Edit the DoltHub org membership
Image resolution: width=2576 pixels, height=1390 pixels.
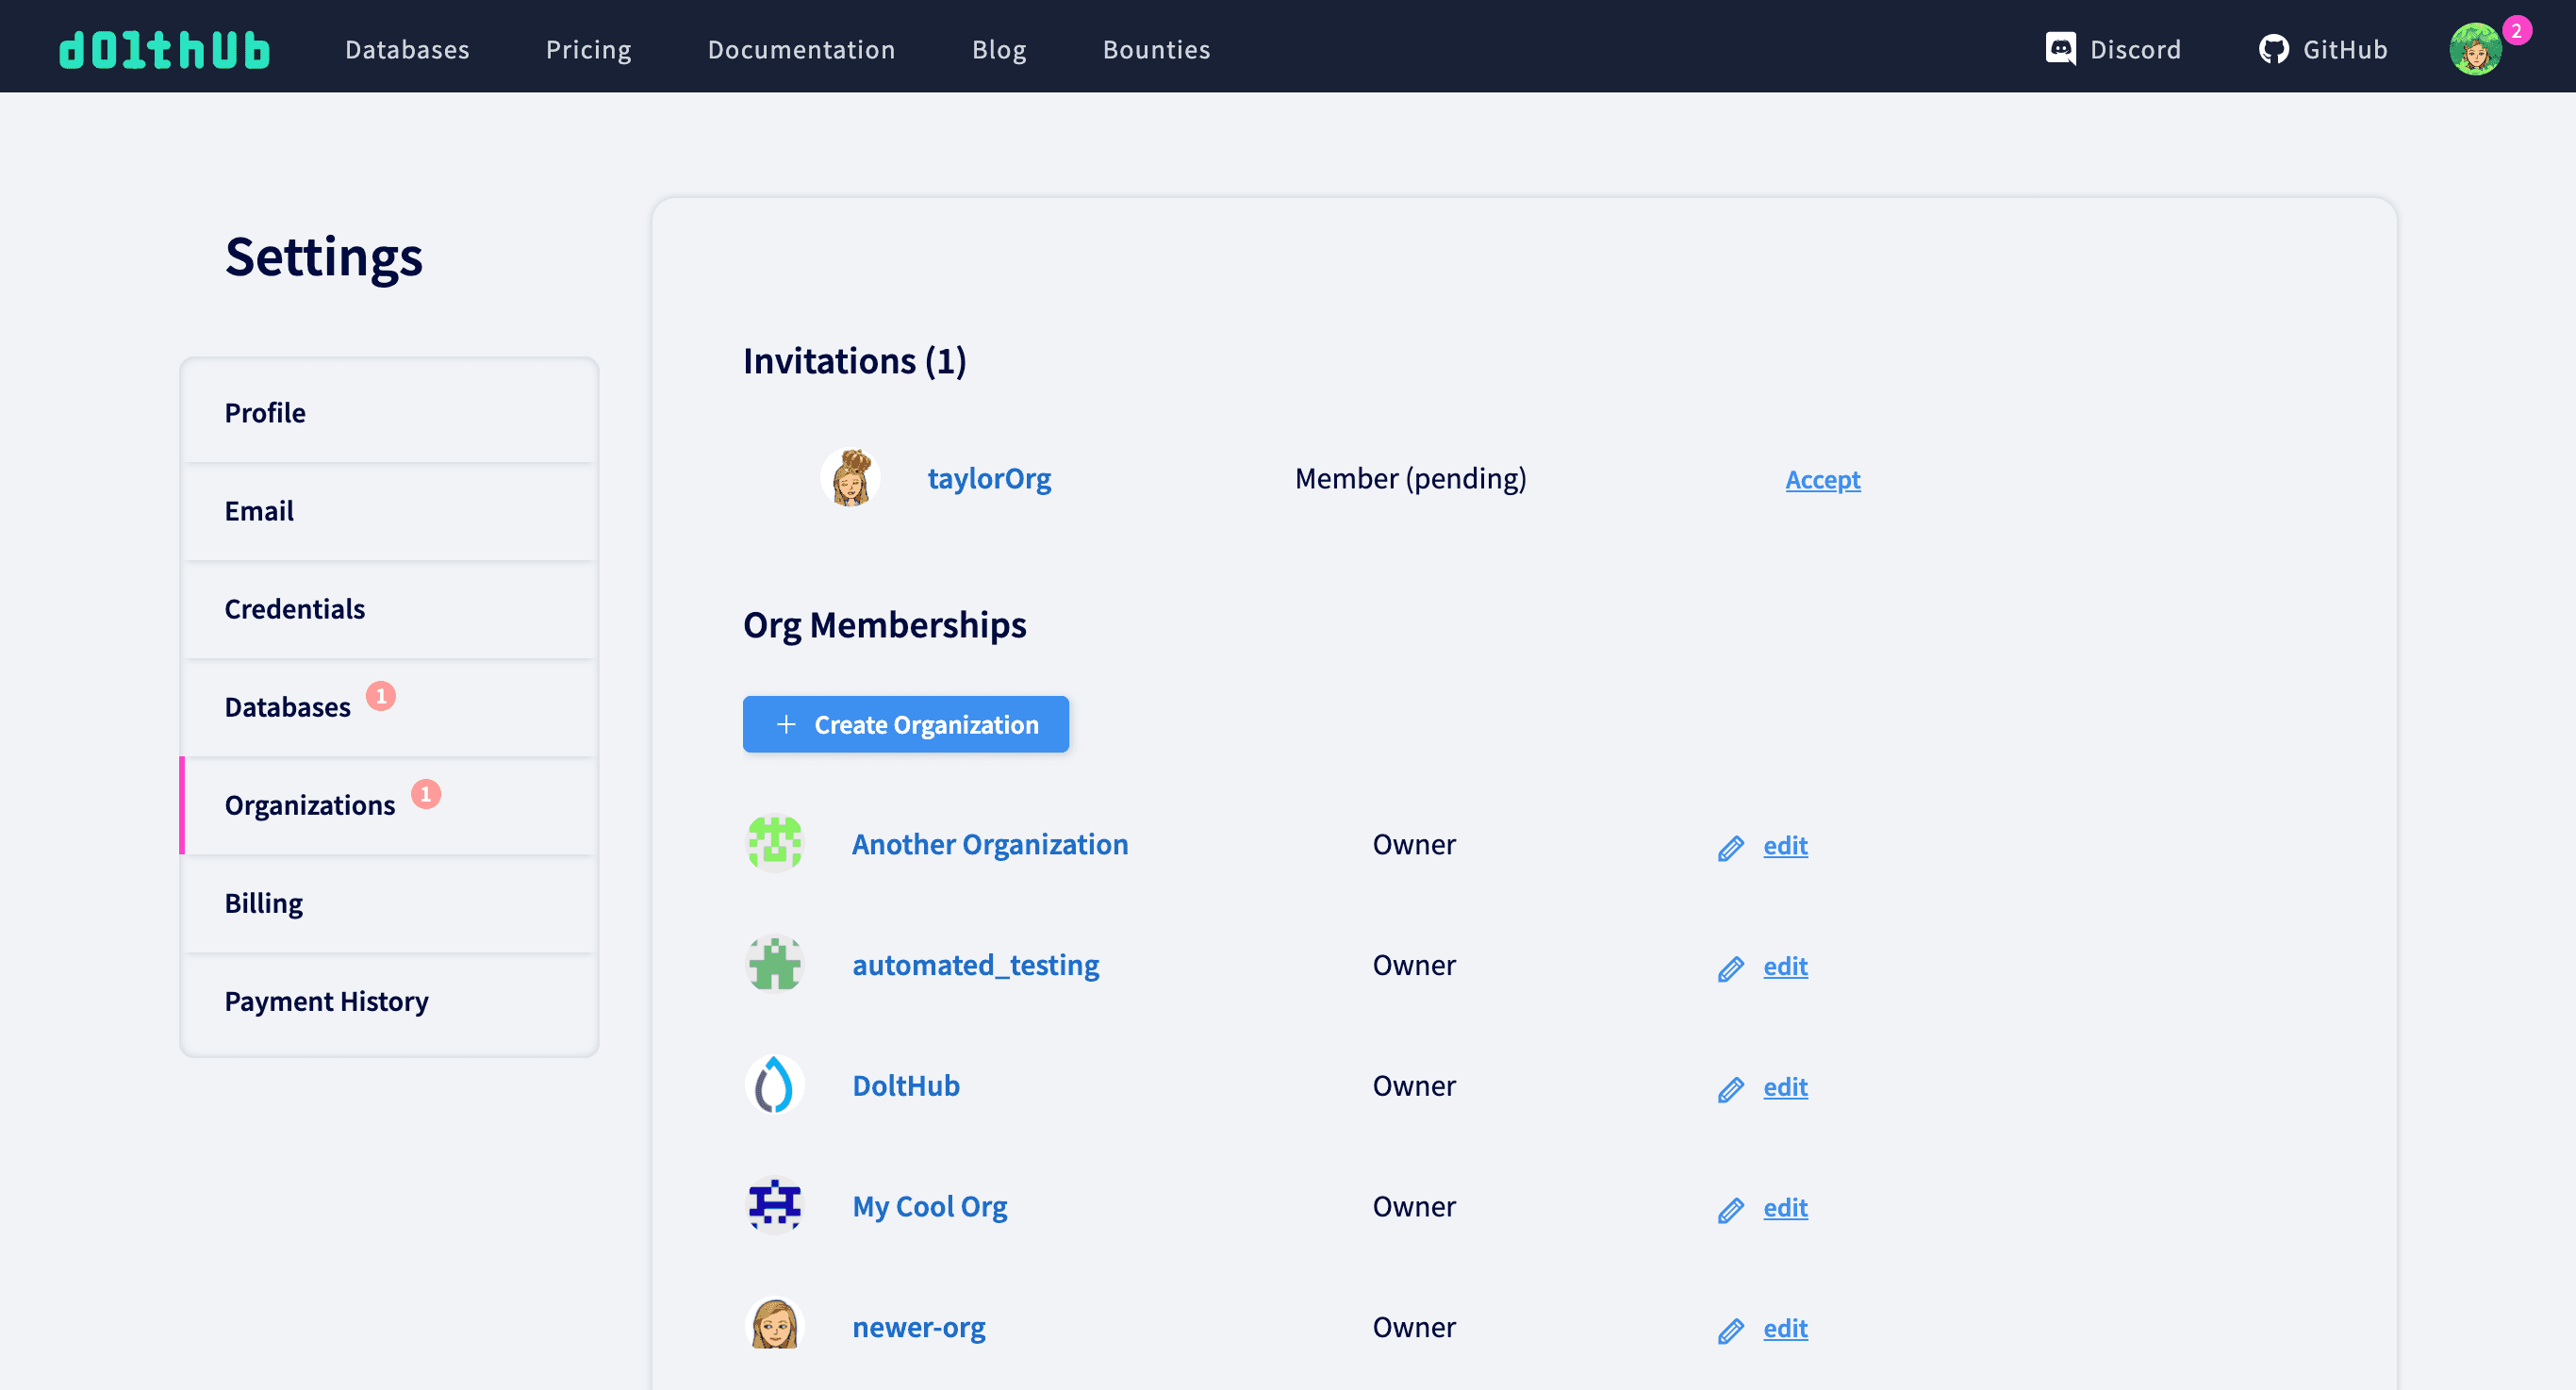[x=1785, y=1087]
